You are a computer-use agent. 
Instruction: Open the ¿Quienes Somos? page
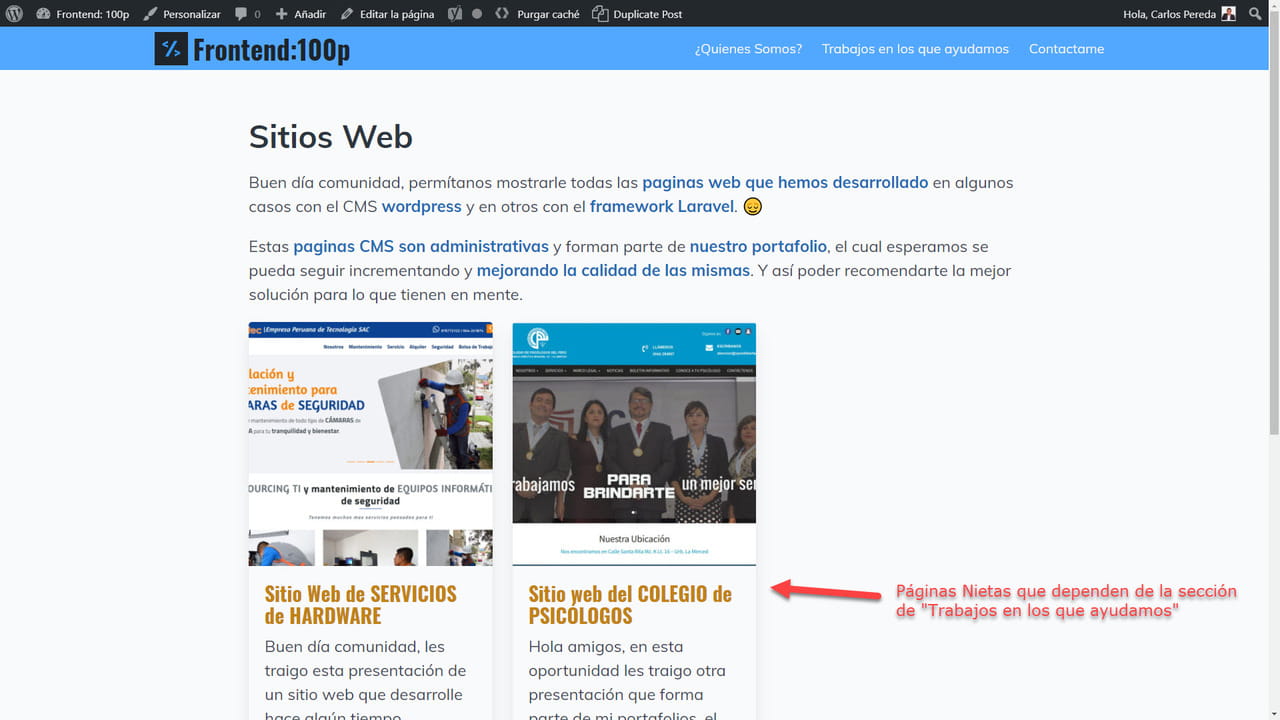[x=748, y=48]
